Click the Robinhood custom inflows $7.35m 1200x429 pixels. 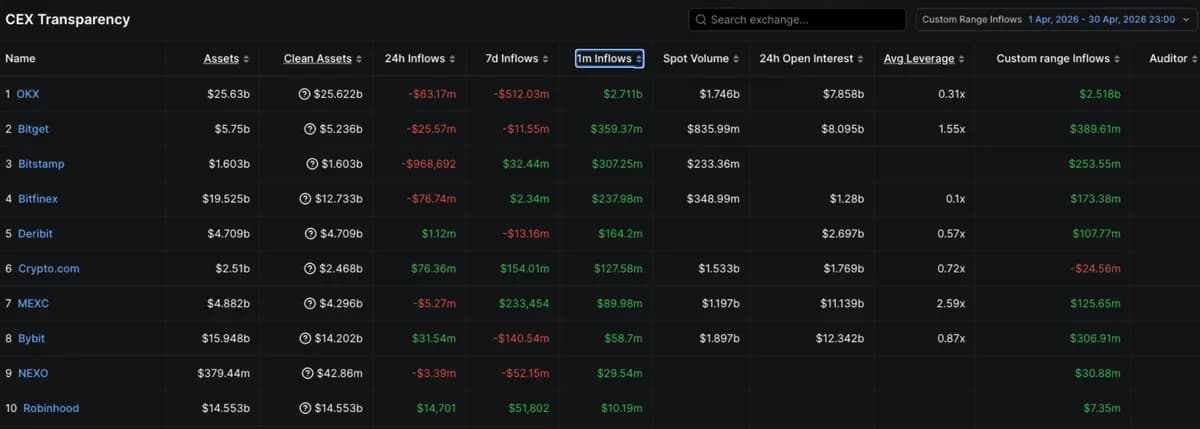pos(1101,409)
